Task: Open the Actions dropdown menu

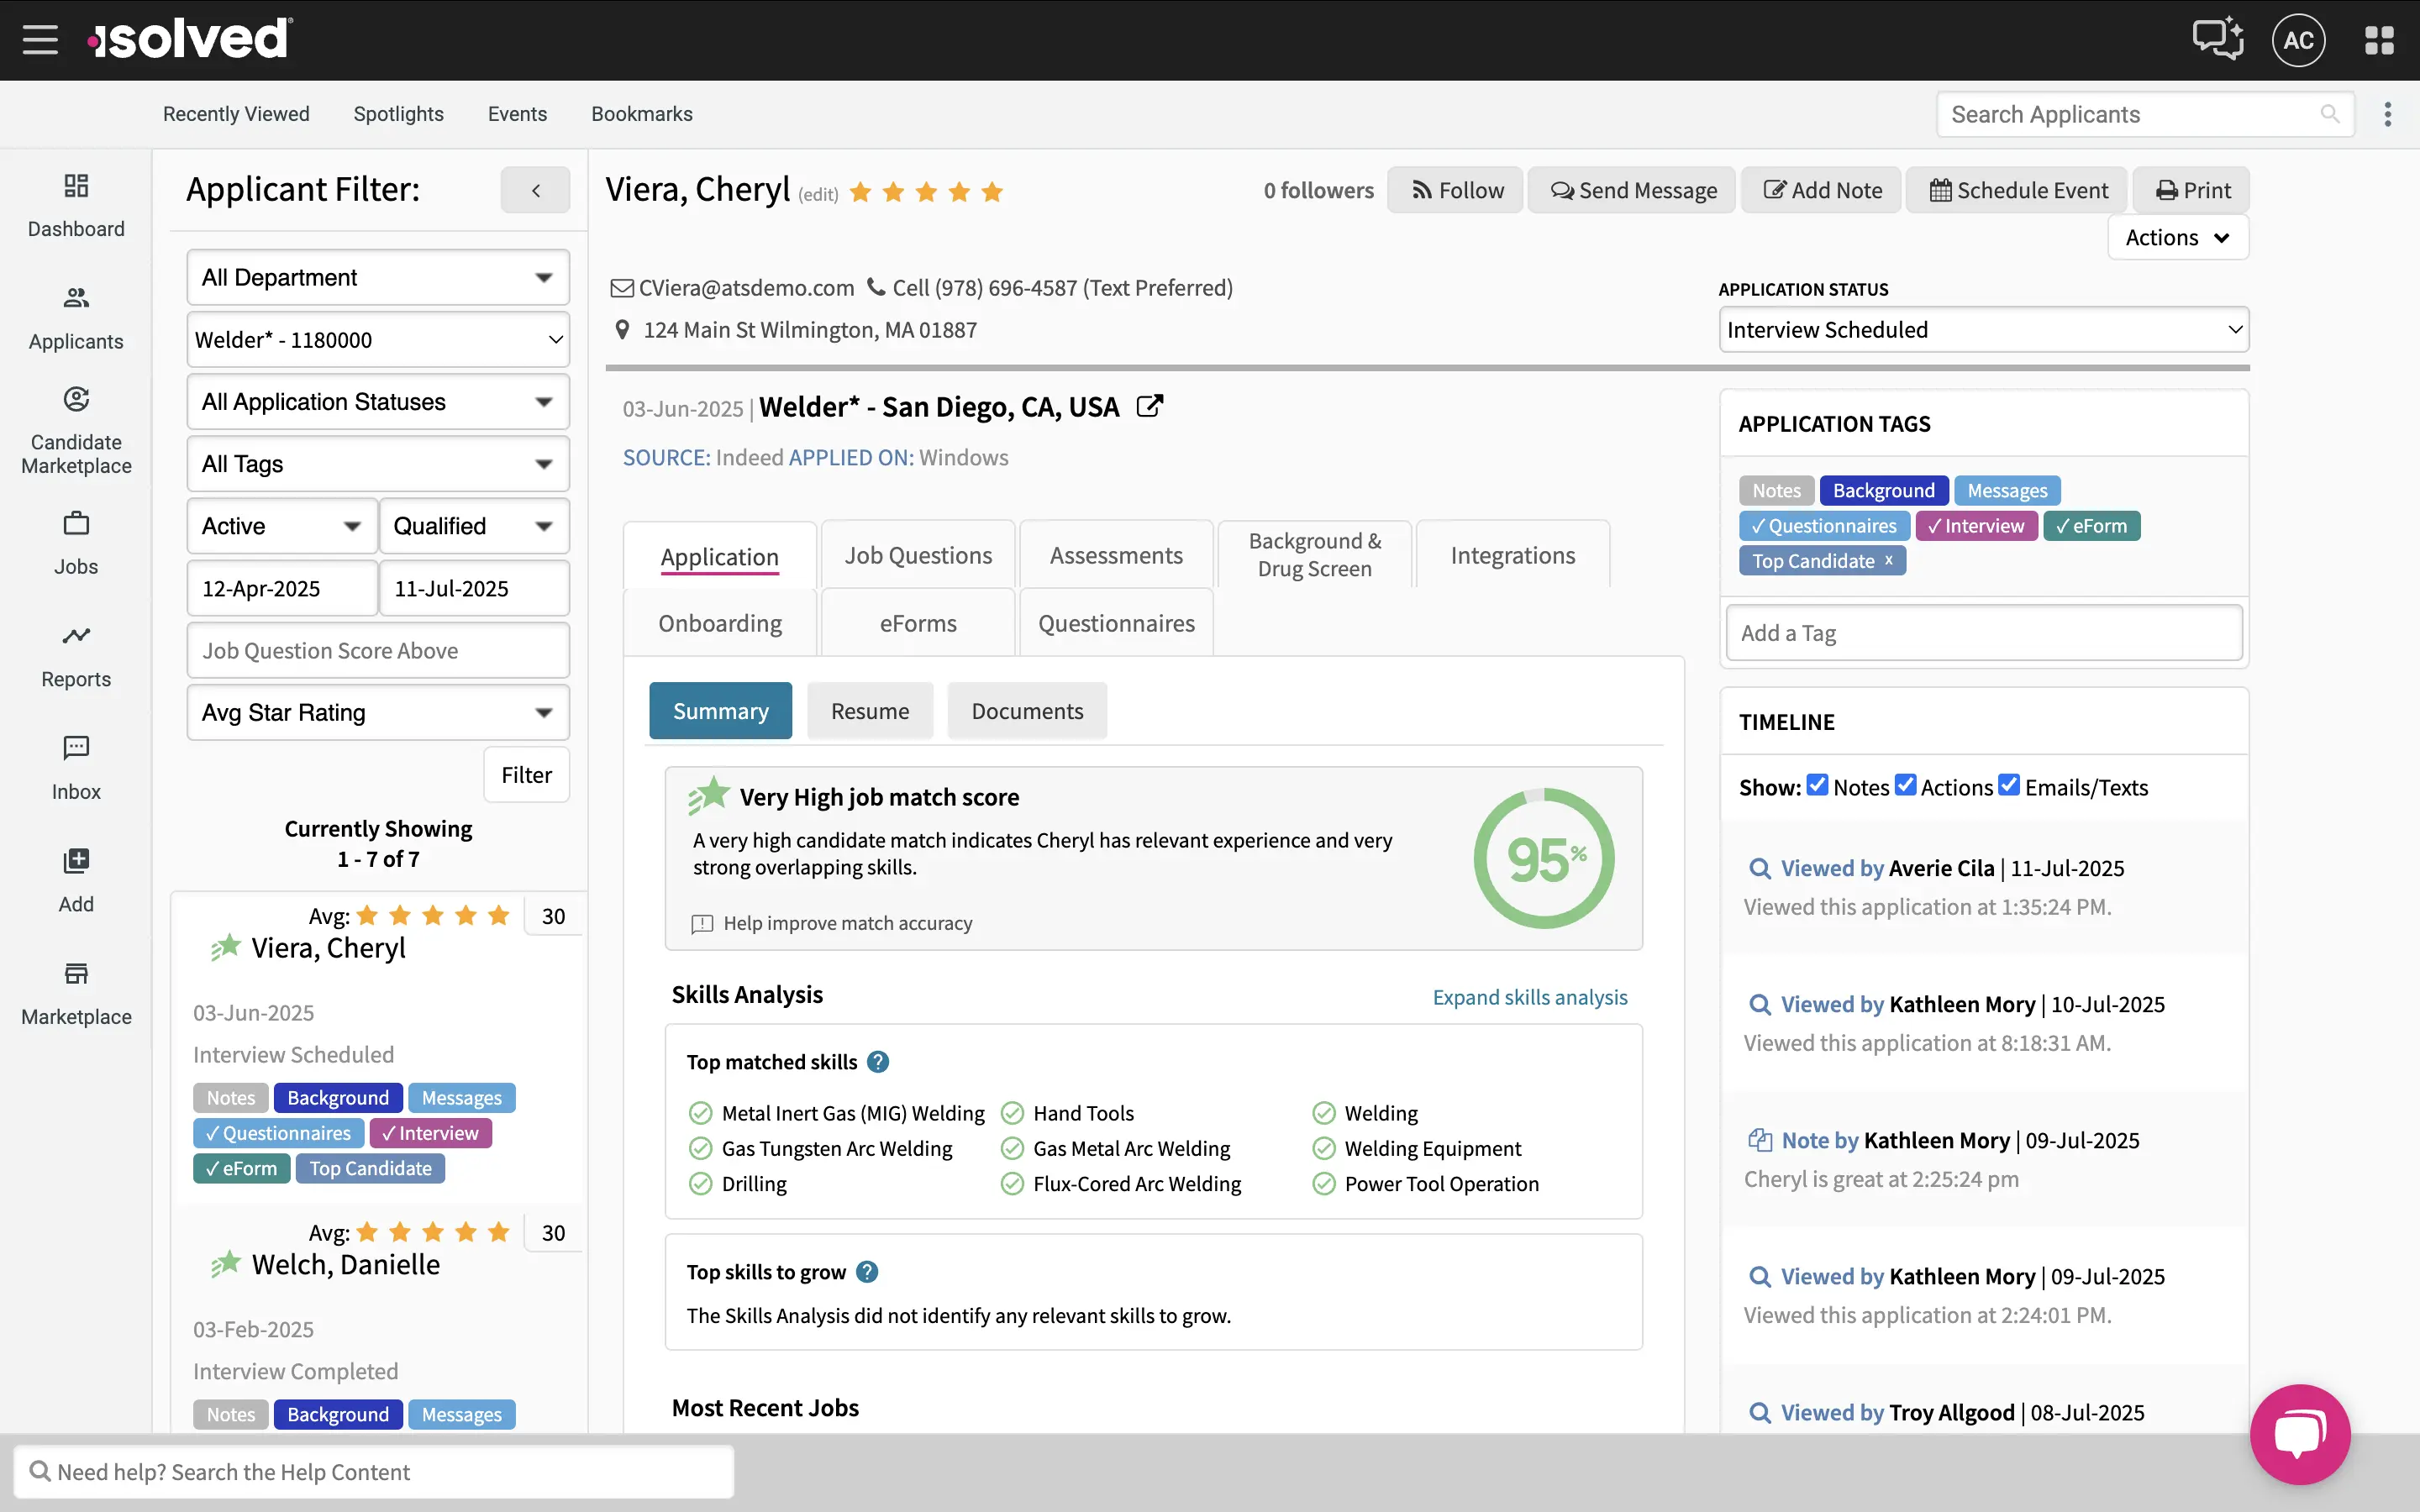Action: pos(2177,238)
